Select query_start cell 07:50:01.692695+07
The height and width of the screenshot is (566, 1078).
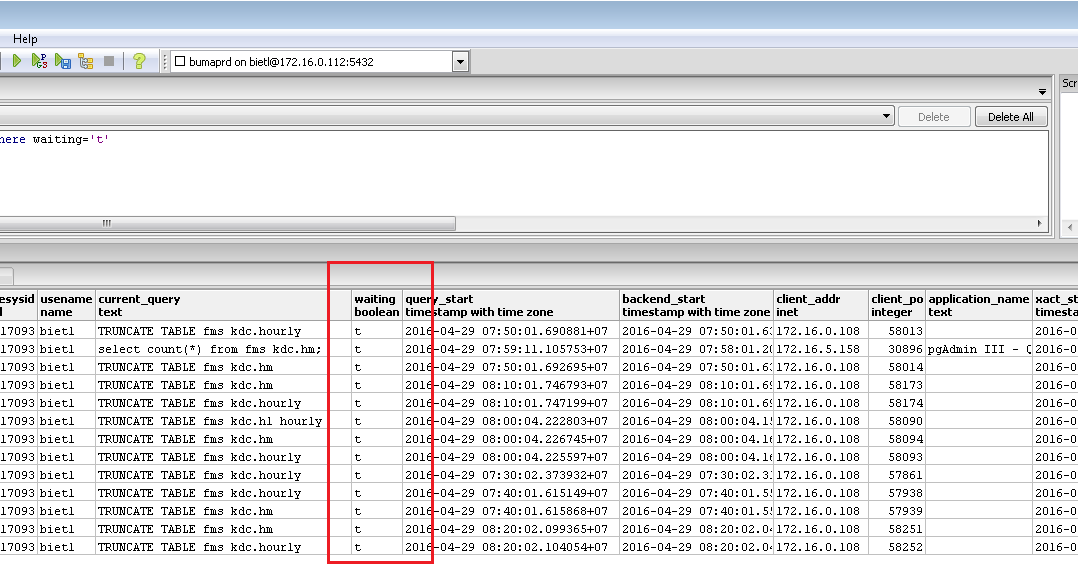[x=511, y=367]
